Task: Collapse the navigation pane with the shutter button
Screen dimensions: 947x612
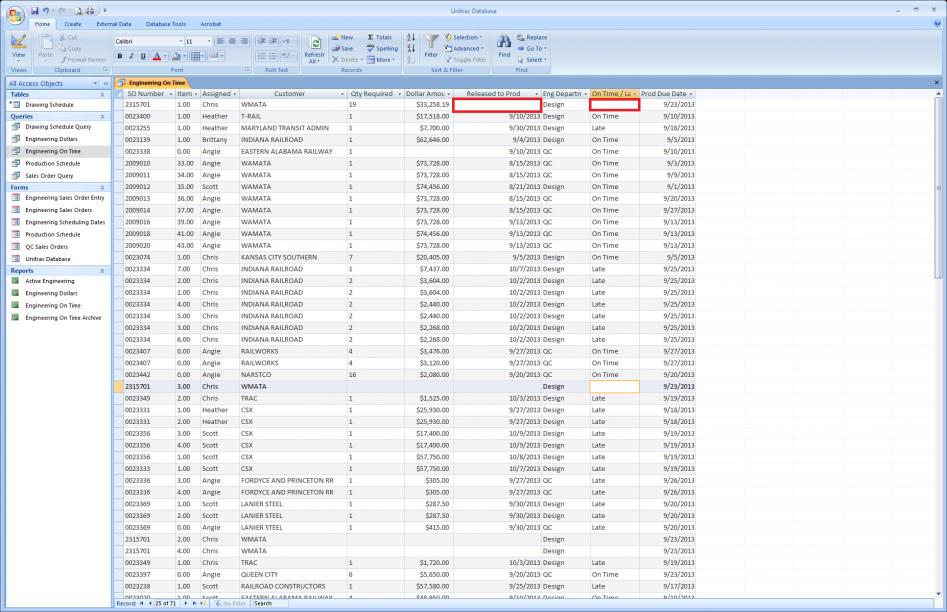Action: coord(106,83)
